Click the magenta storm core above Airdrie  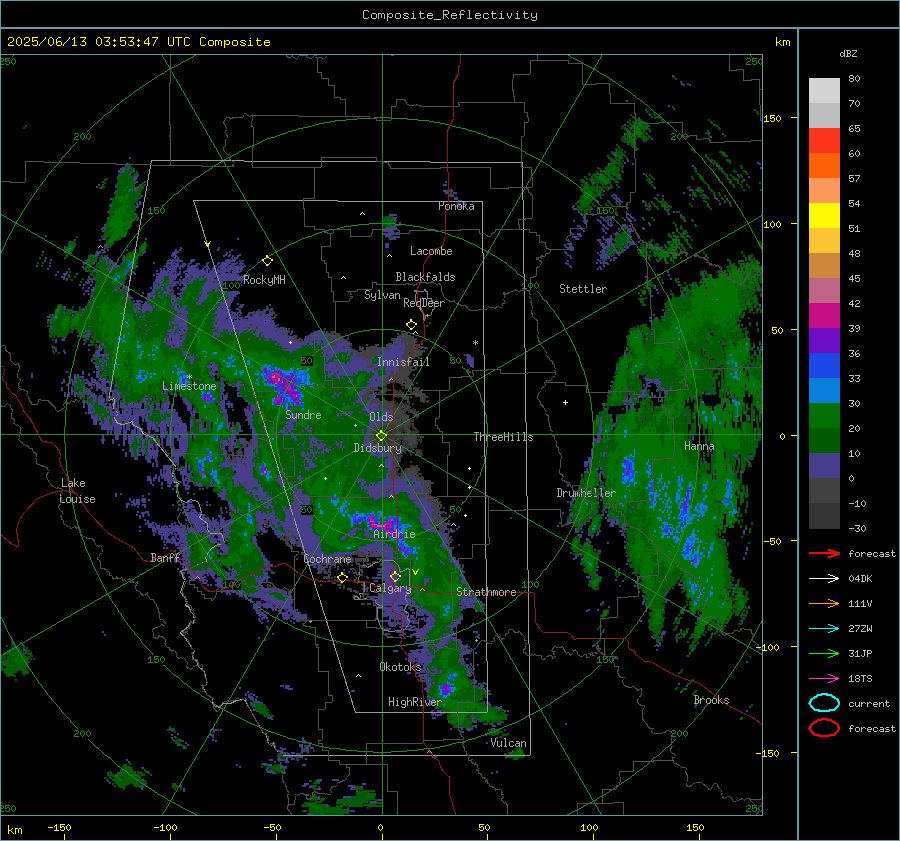(x=381, y=523)
